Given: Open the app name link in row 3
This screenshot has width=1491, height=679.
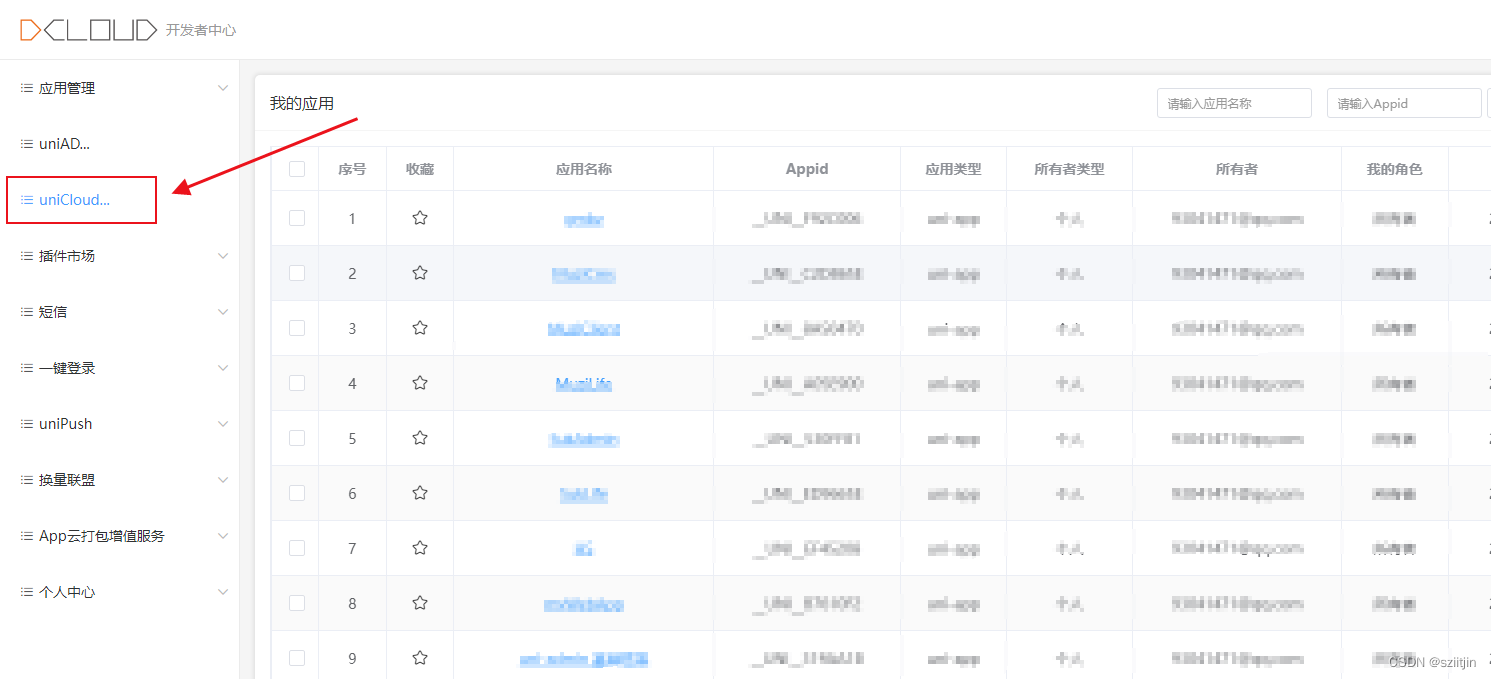Looking at the screenshot, I should pos(584,329).
